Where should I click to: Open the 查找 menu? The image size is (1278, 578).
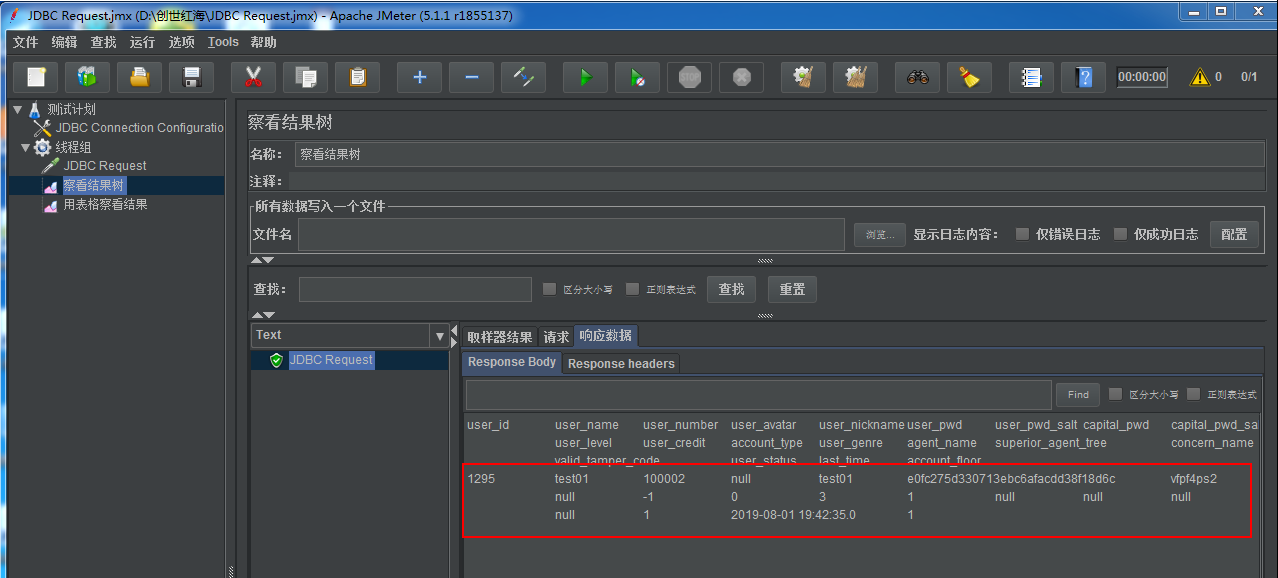[x=103, y=42]
